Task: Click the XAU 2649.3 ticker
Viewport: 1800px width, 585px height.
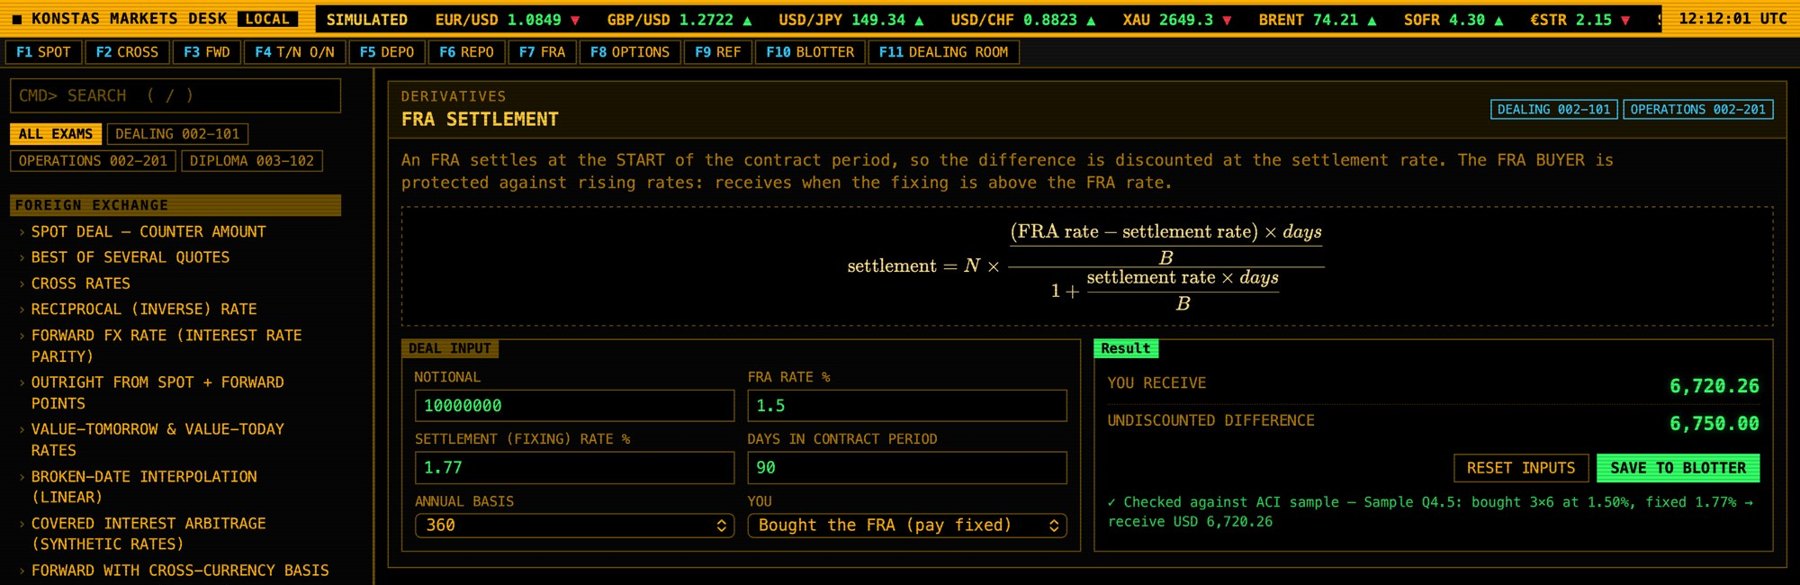Action: coord(1177,20)
